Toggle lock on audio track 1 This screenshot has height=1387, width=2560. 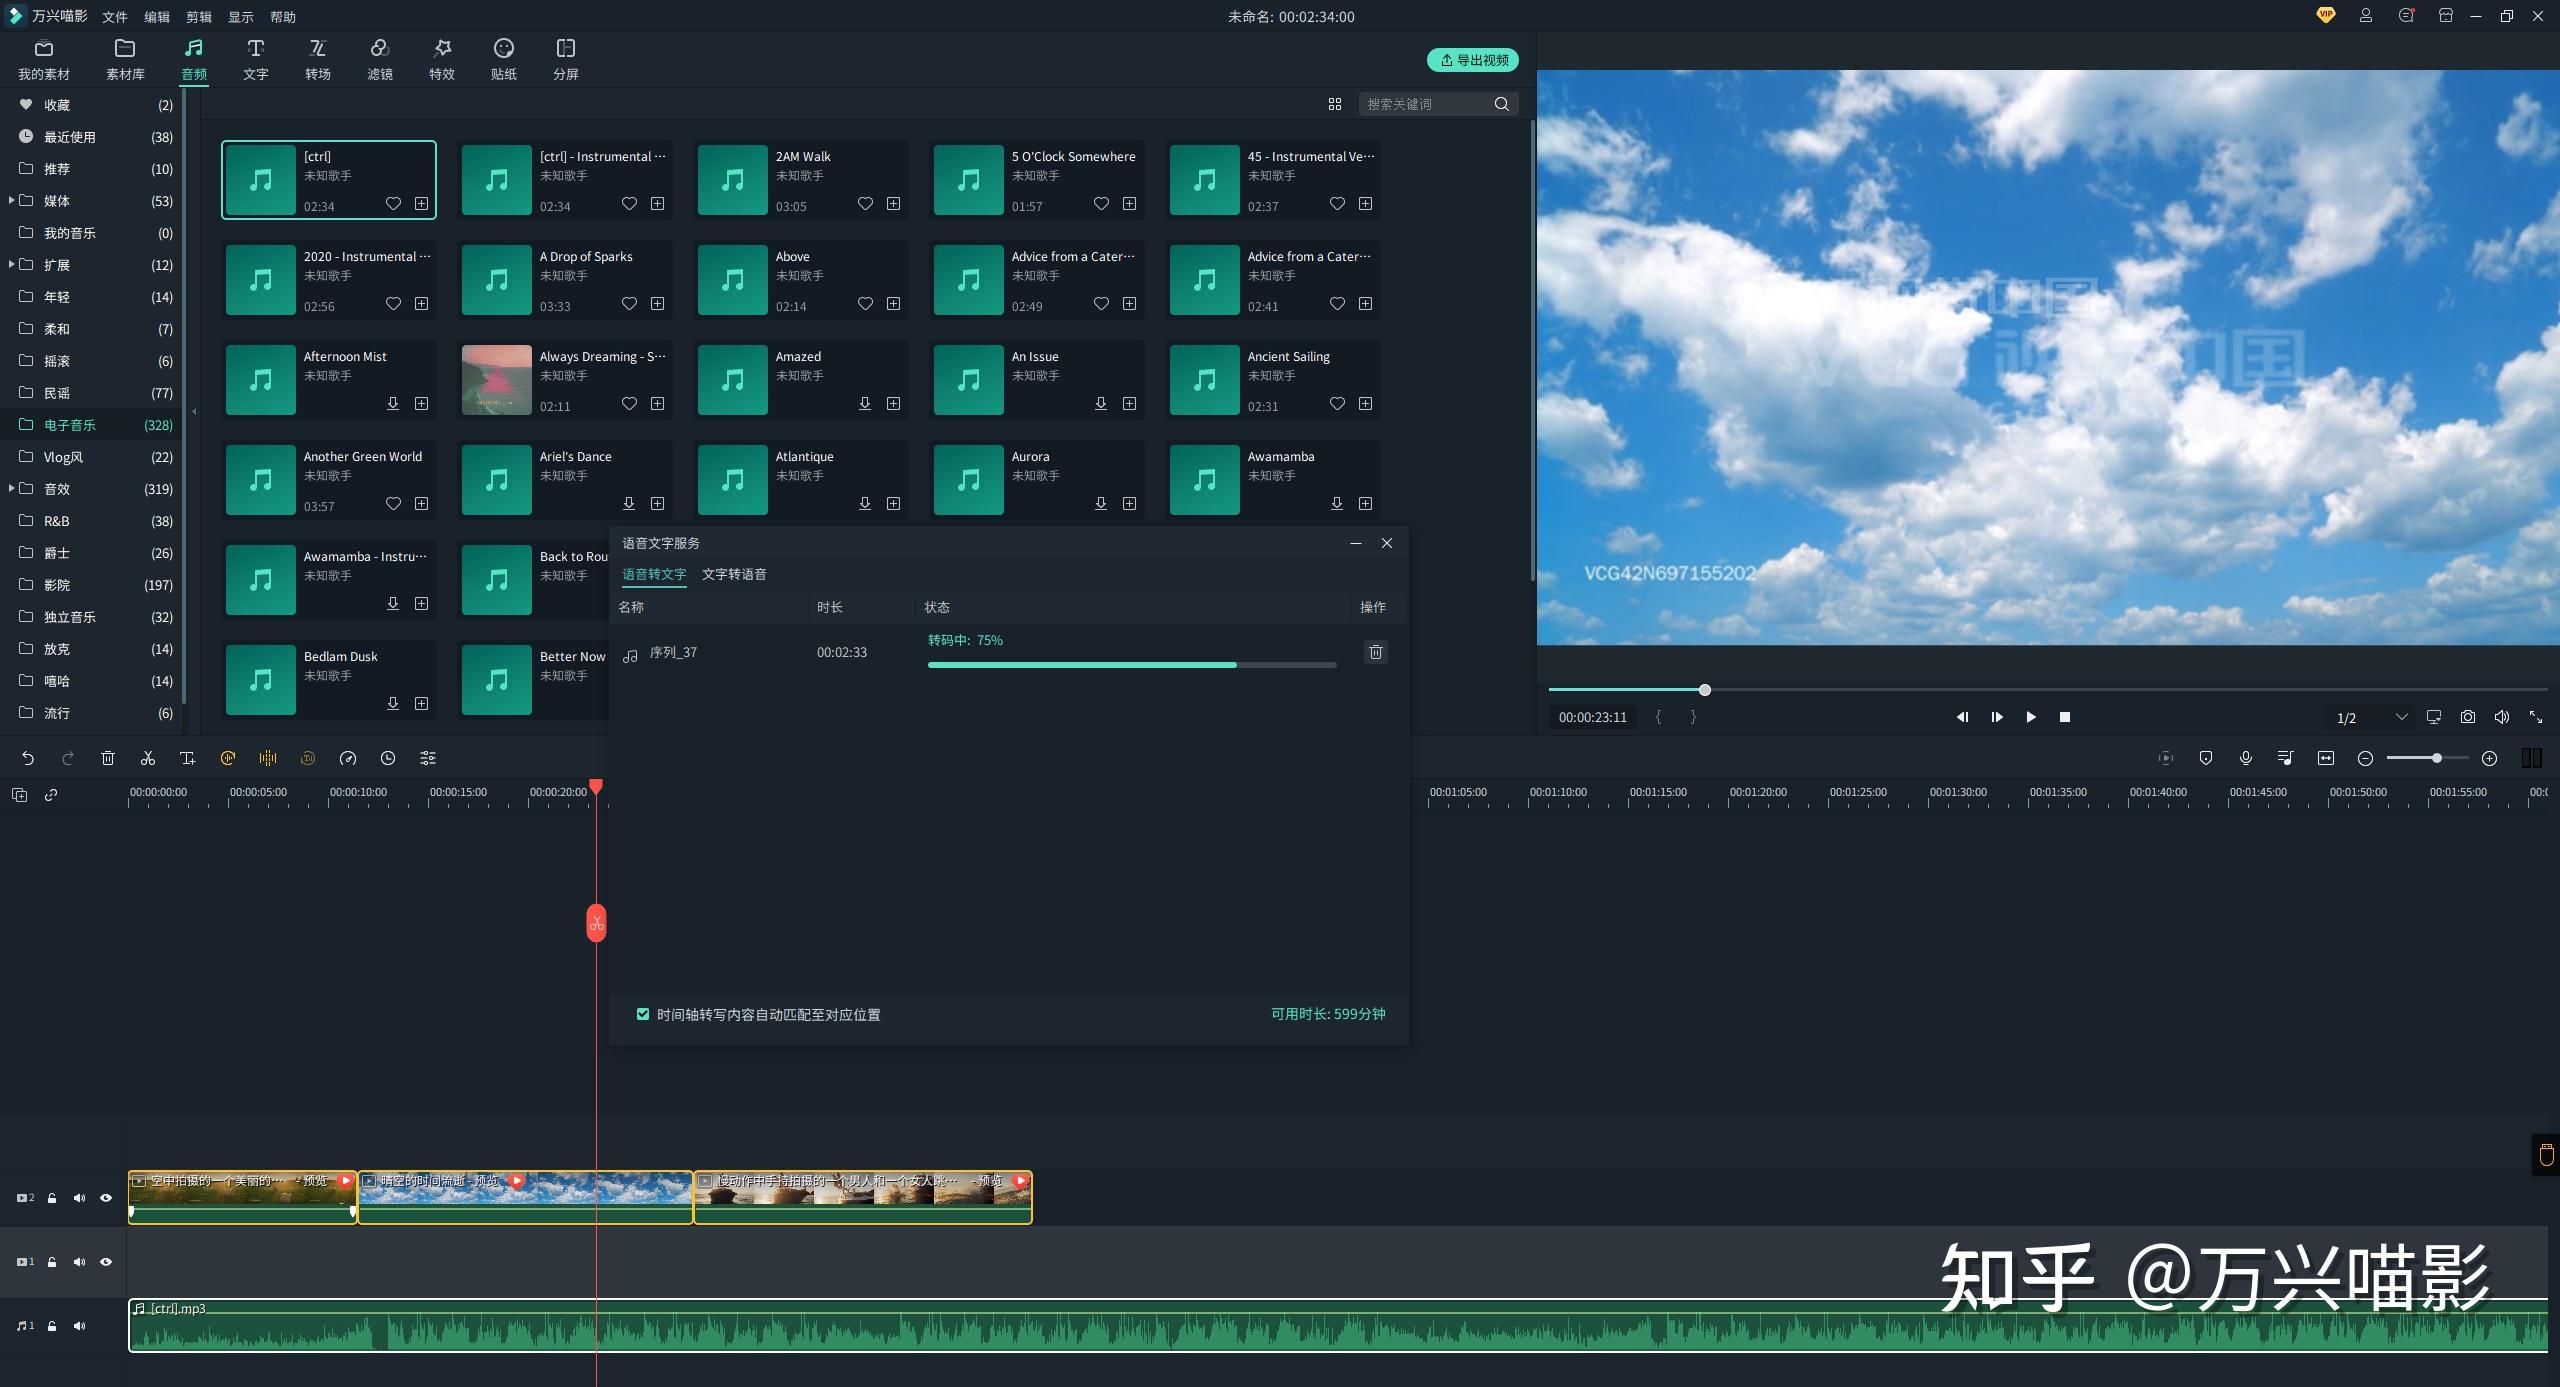click(x=52, y=1326)
